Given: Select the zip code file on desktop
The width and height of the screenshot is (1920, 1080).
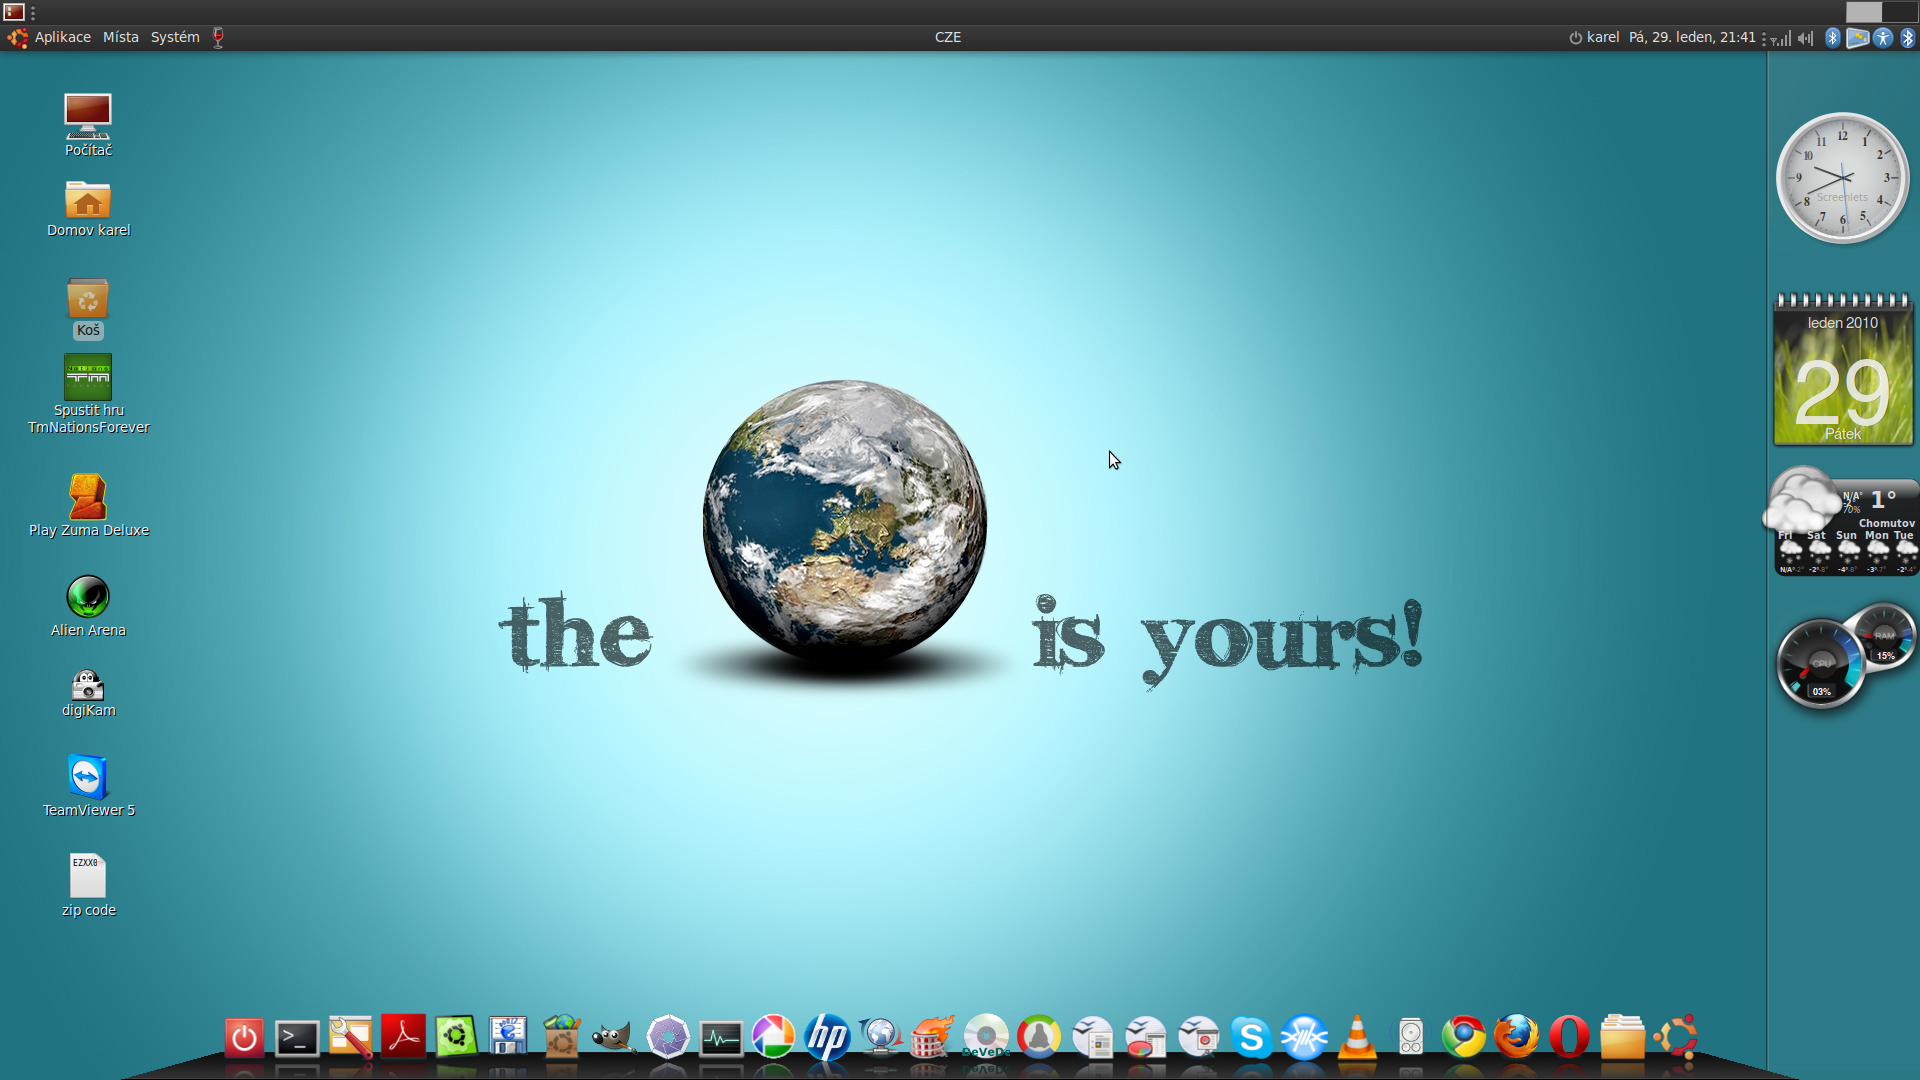Looking at the screenshot, I should 88,885.
